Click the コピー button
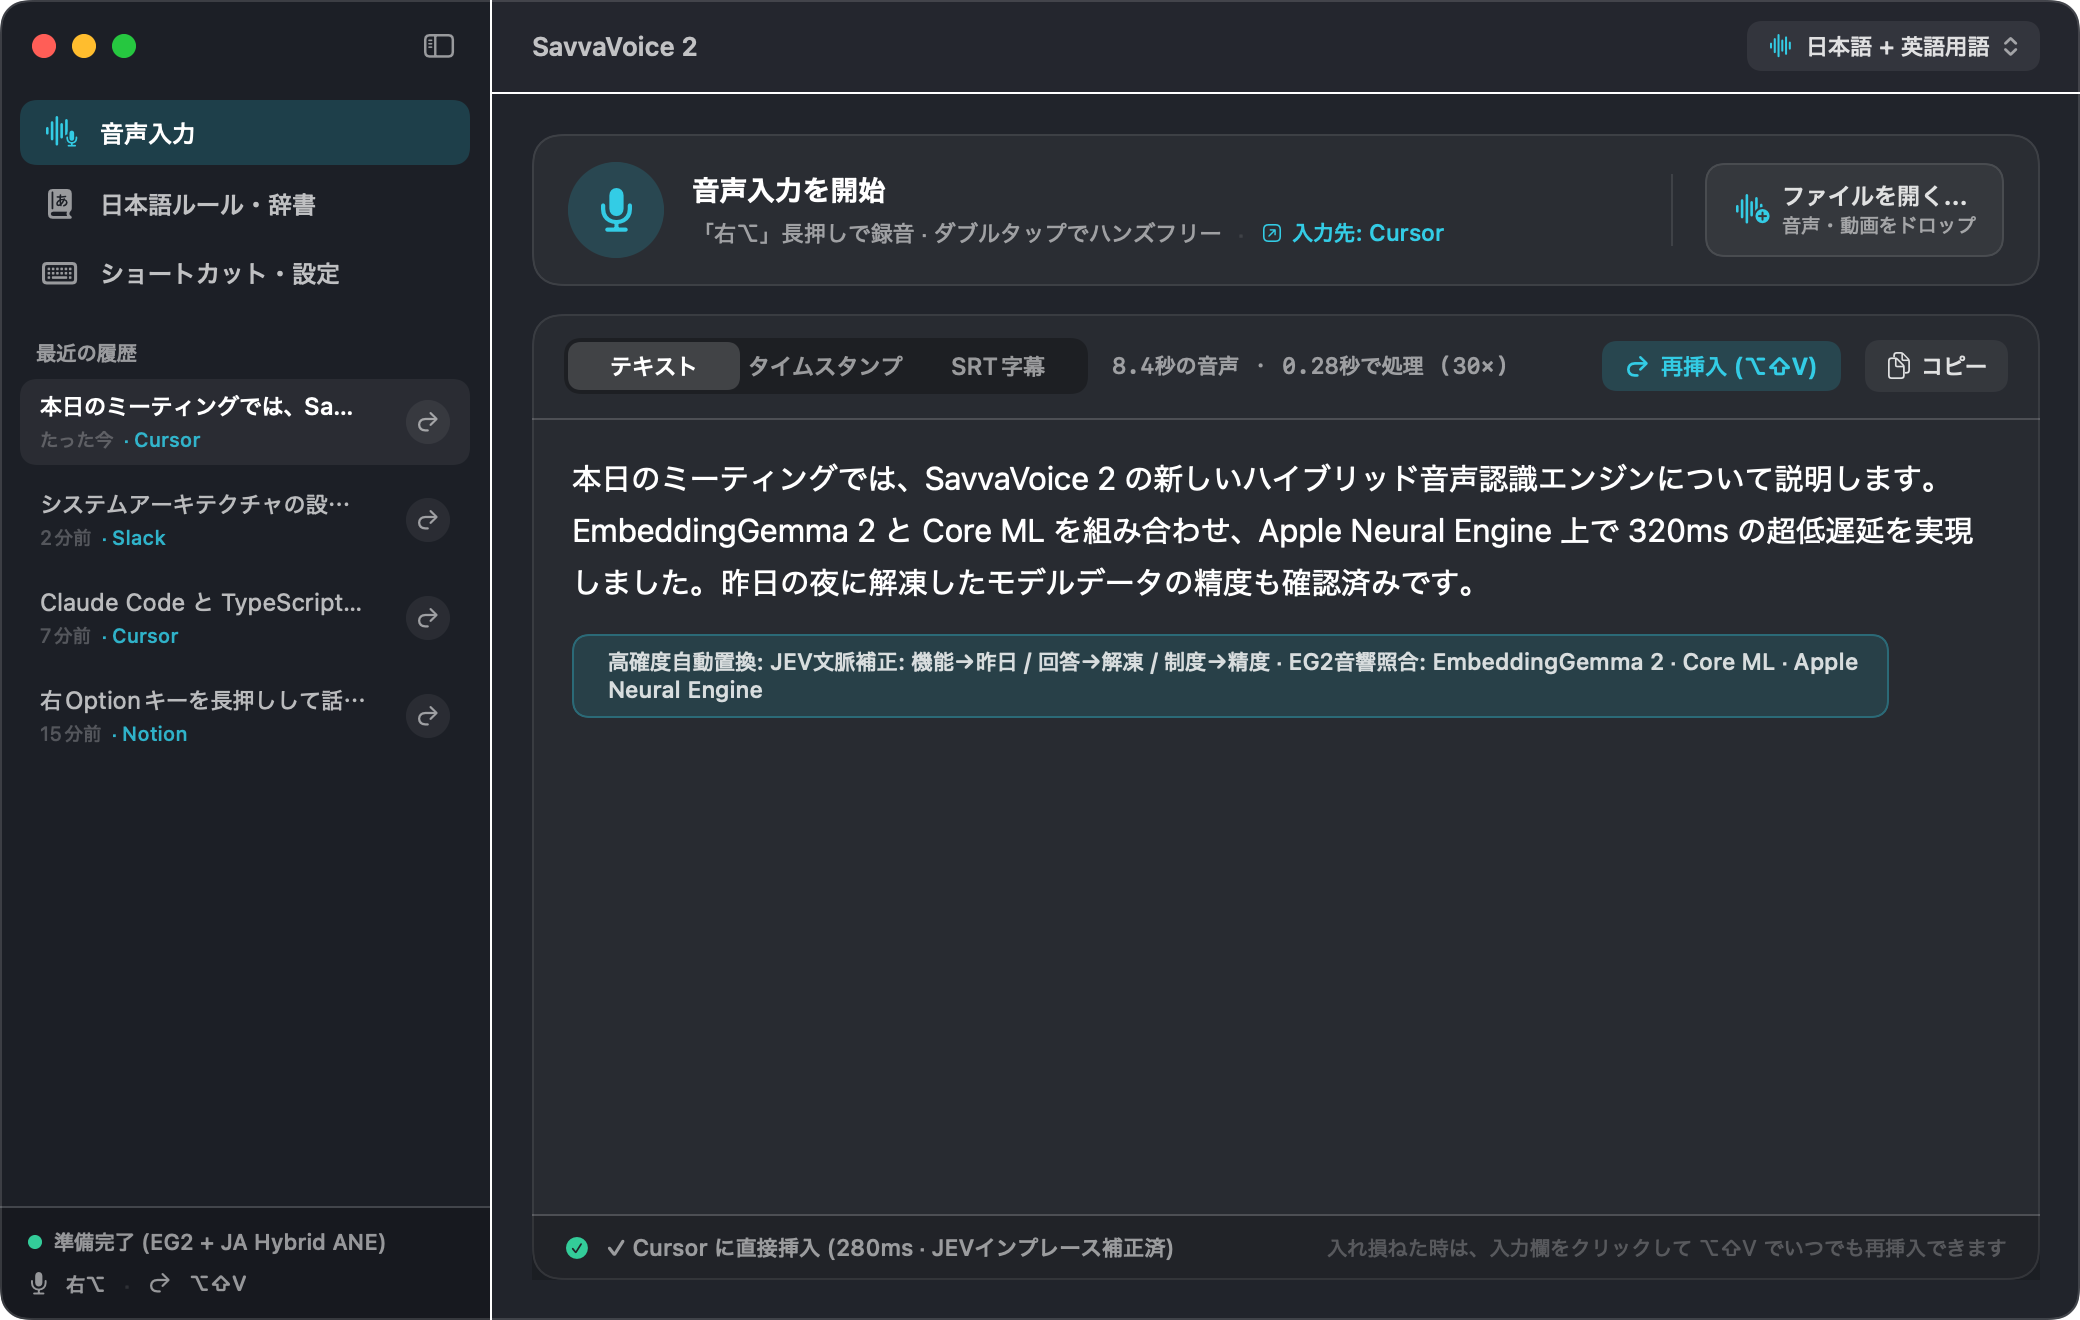This screenshot has height=1320, width=2080. tap(1936, 366)
